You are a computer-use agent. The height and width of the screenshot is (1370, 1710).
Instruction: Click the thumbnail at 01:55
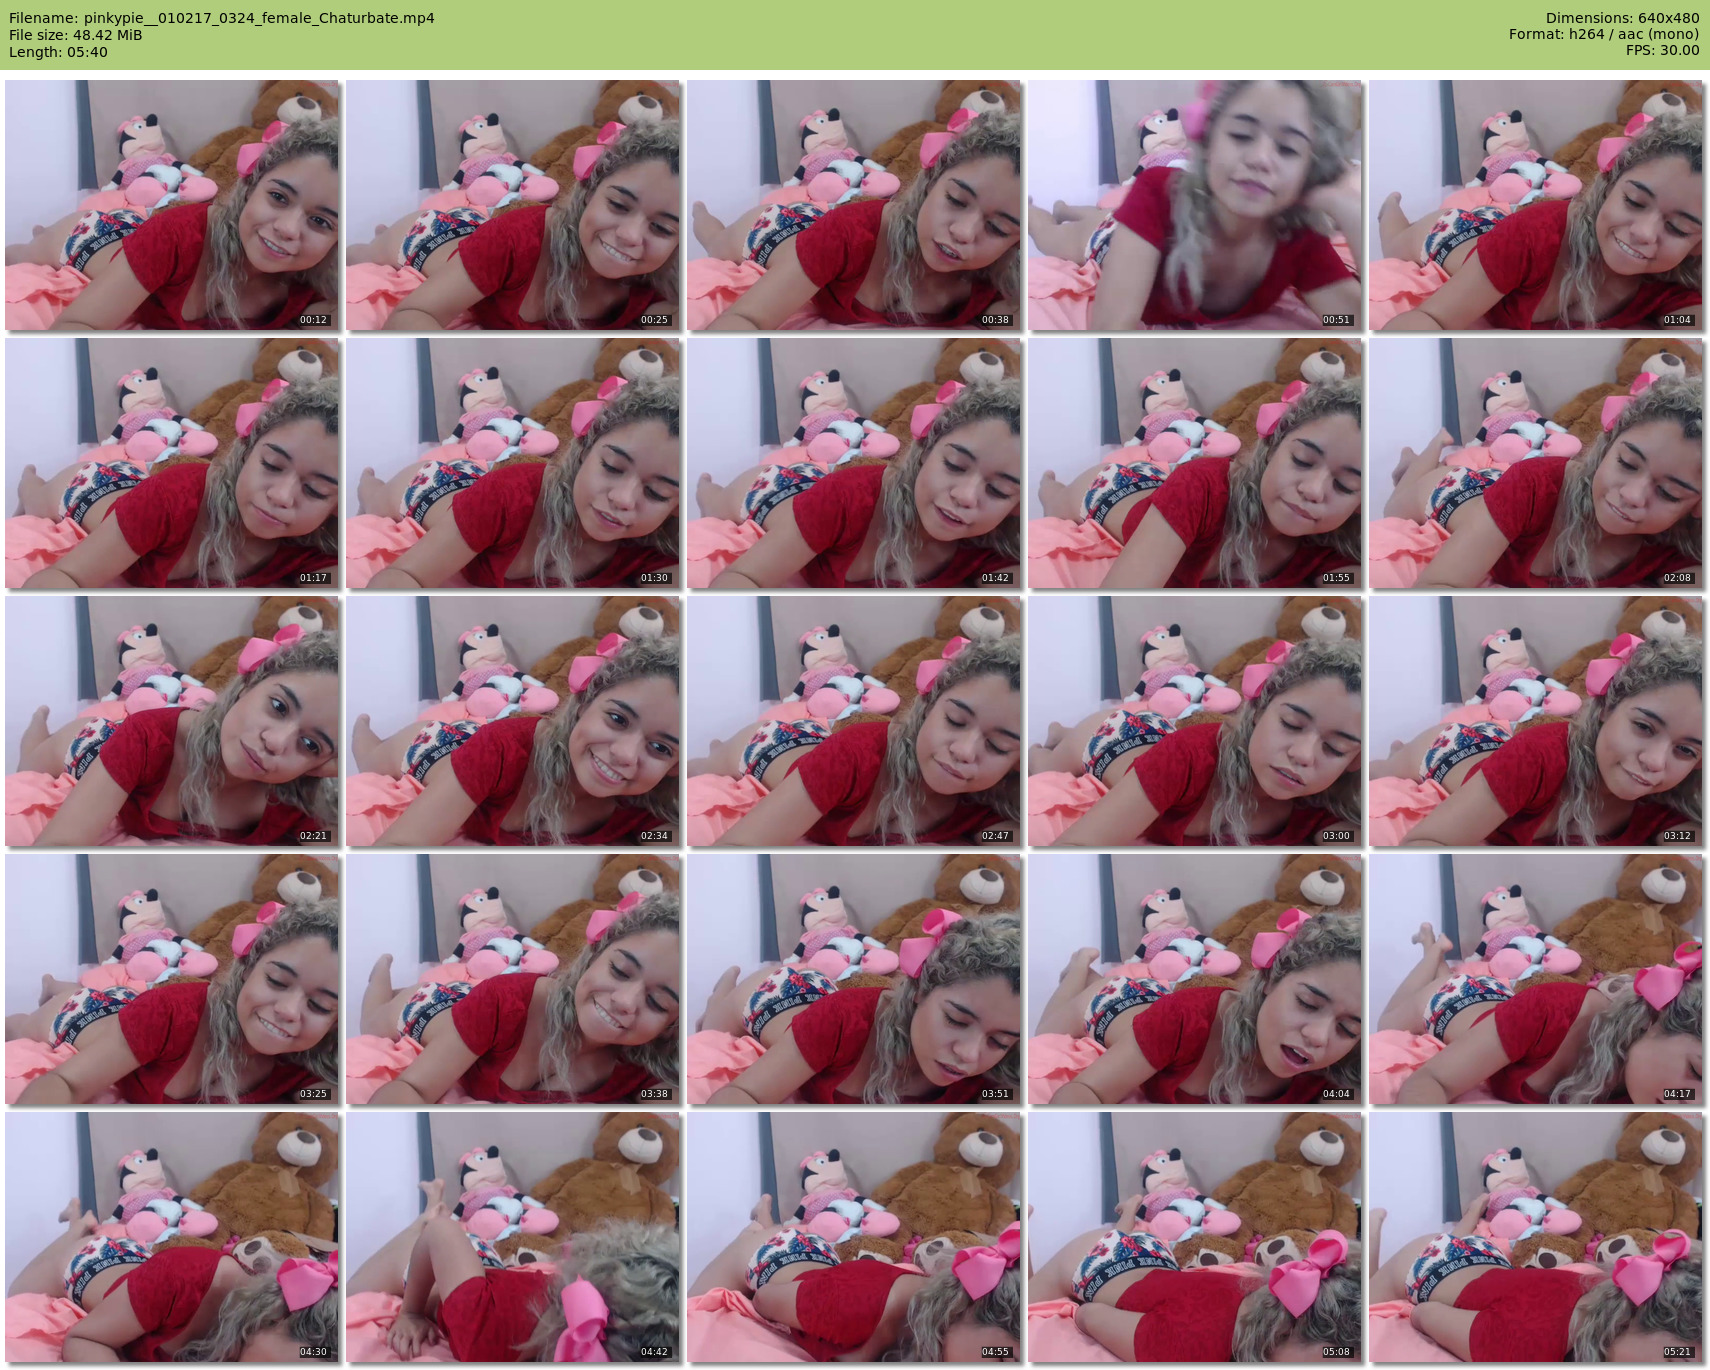(1195, 463)
